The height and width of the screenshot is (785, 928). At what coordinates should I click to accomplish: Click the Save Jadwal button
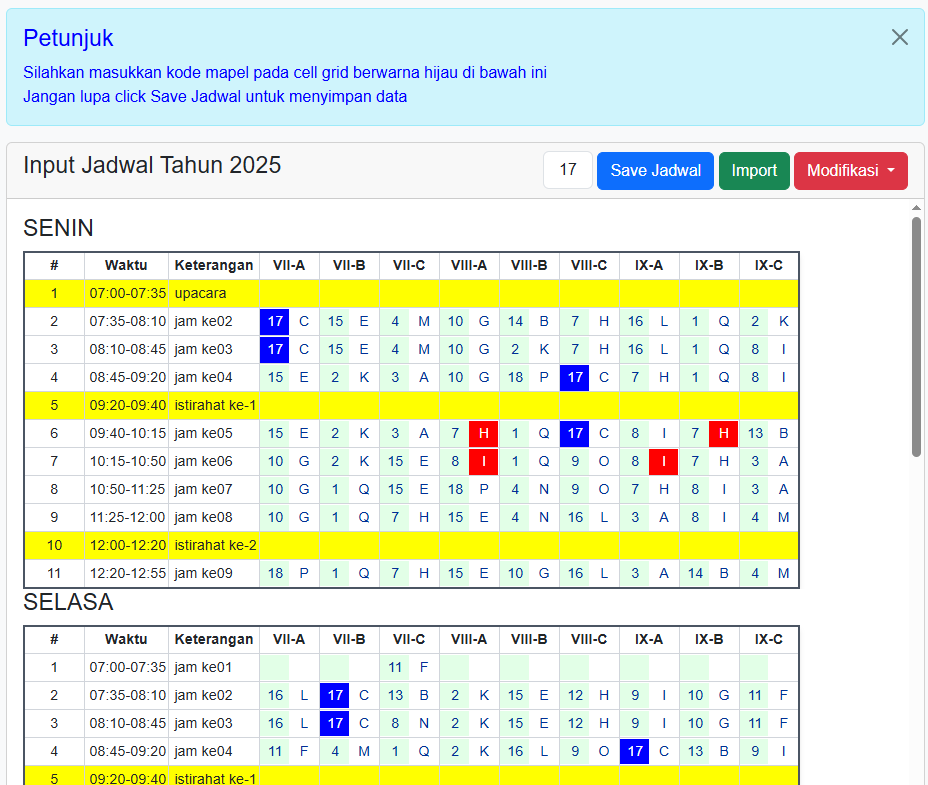pyautogui.click(x=655, y=170)
